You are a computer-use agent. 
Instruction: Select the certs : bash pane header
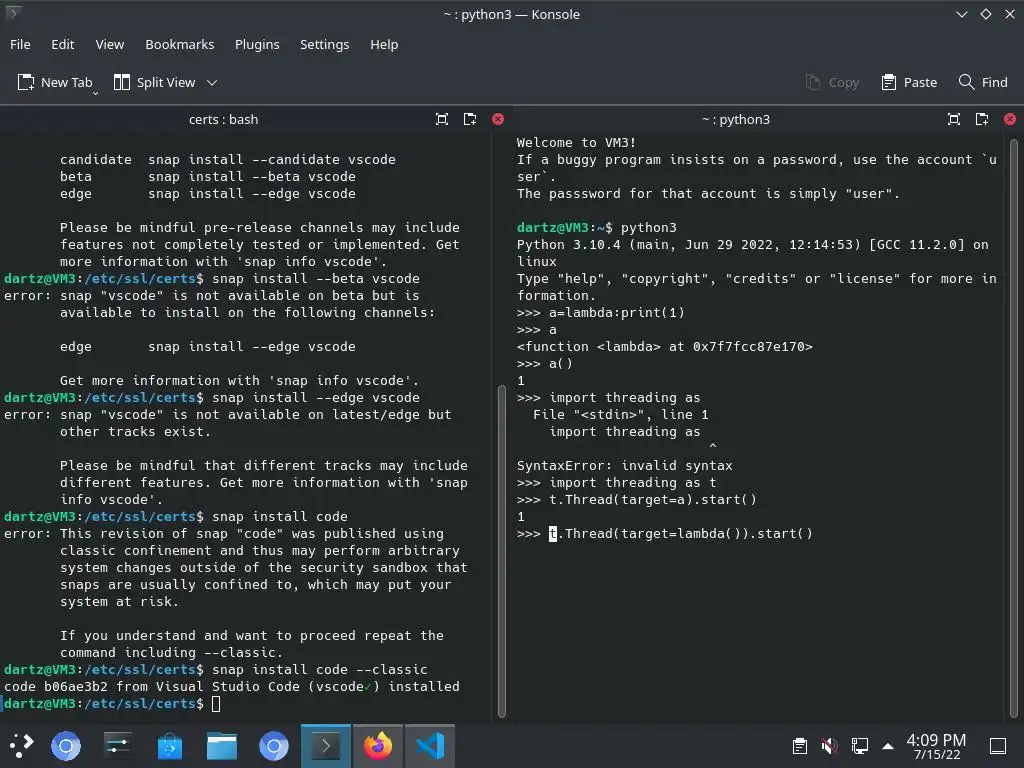click(x=223, y=120)
